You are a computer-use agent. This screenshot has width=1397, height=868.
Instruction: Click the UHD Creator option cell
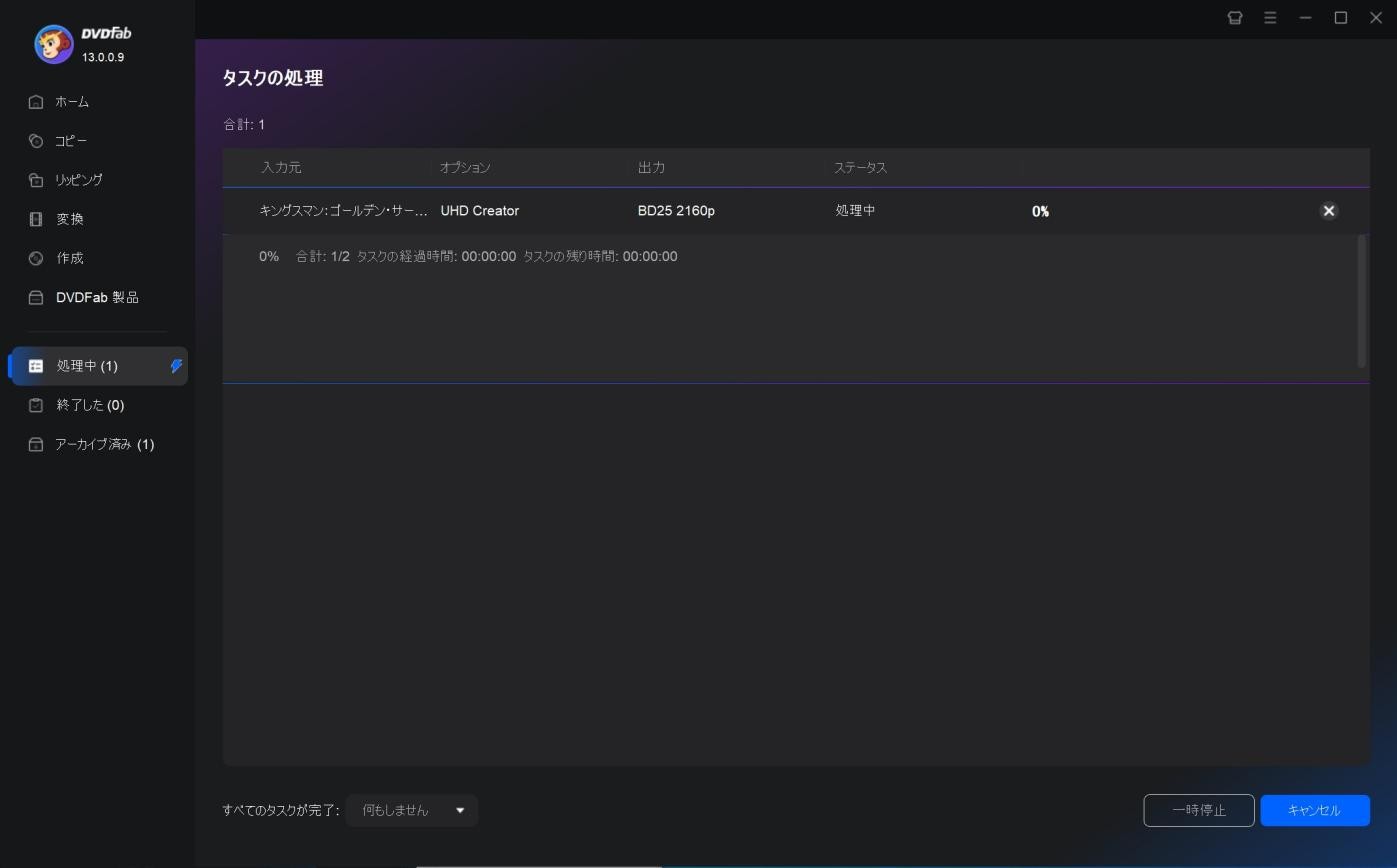480,211
